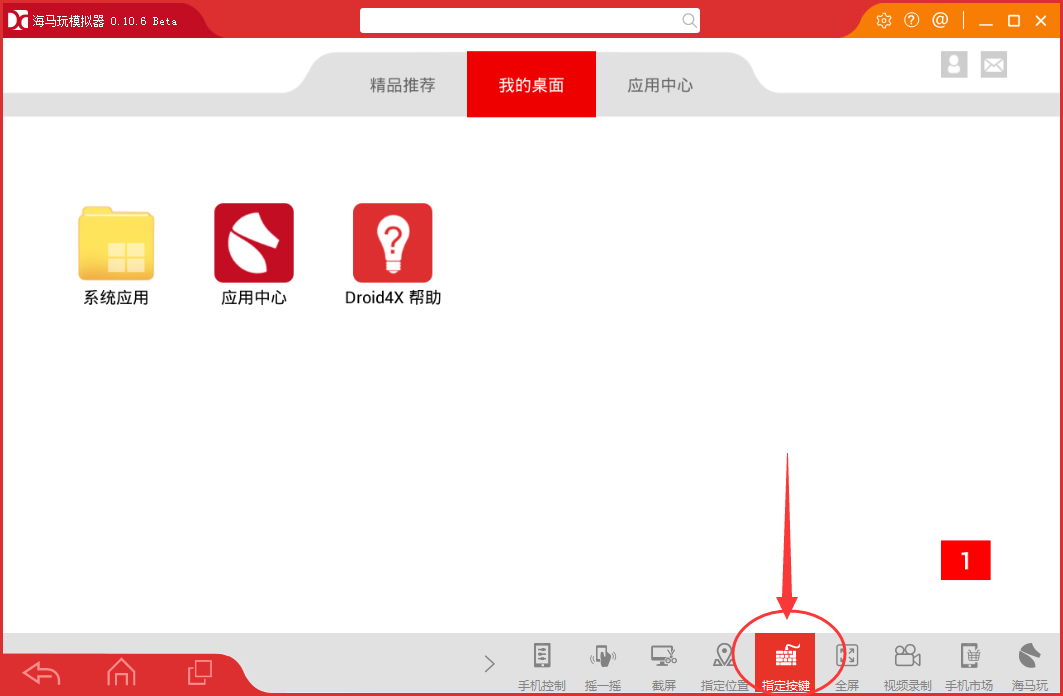Switch to the 精品推荐 tab

[x=404, y=85]
